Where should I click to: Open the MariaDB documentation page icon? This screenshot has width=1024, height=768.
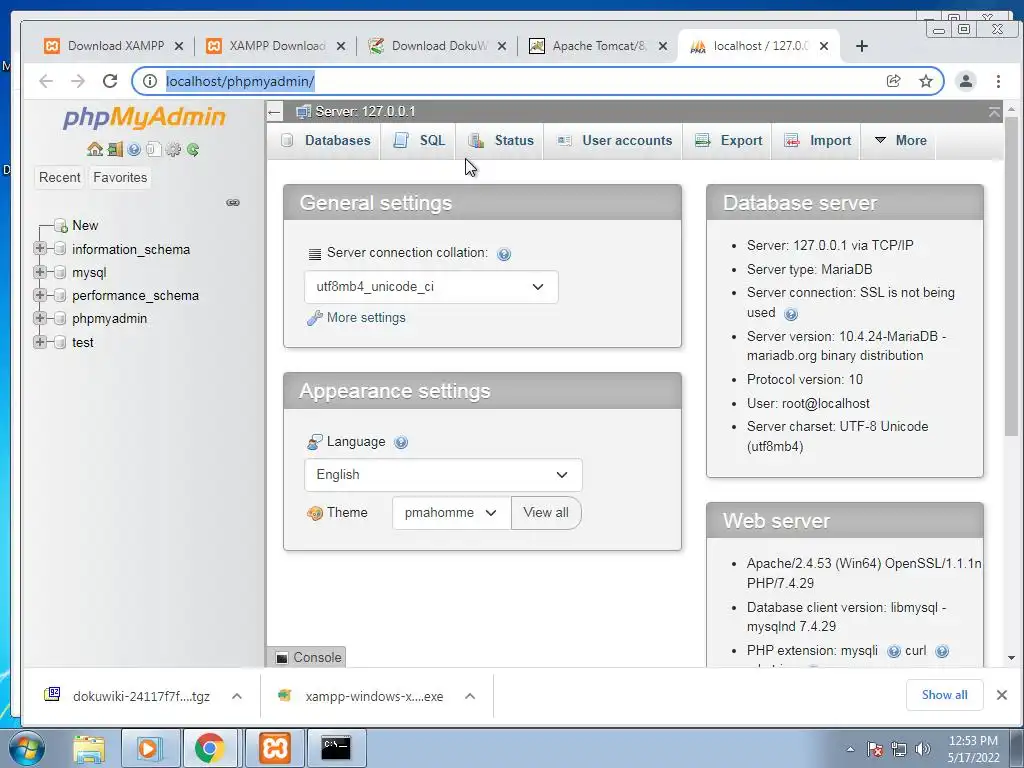[x=153, y=150]
